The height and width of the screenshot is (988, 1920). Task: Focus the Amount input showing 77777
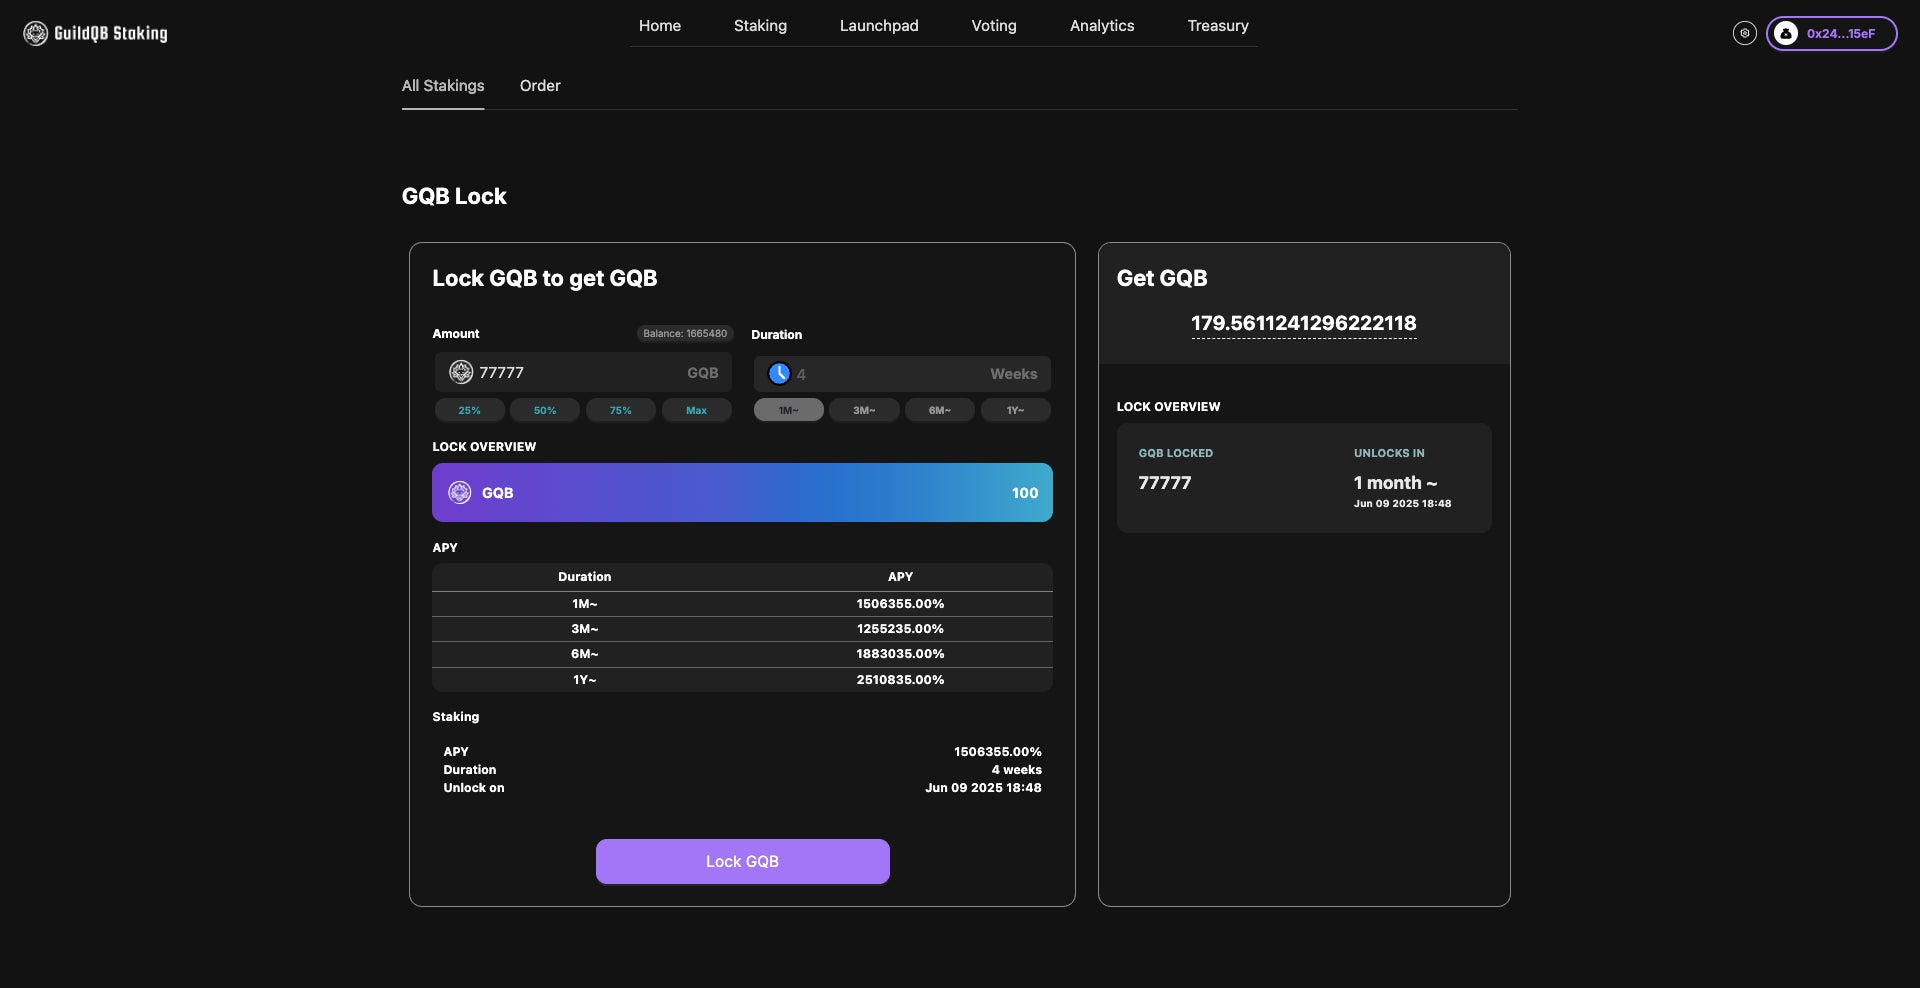coord(583,372)
